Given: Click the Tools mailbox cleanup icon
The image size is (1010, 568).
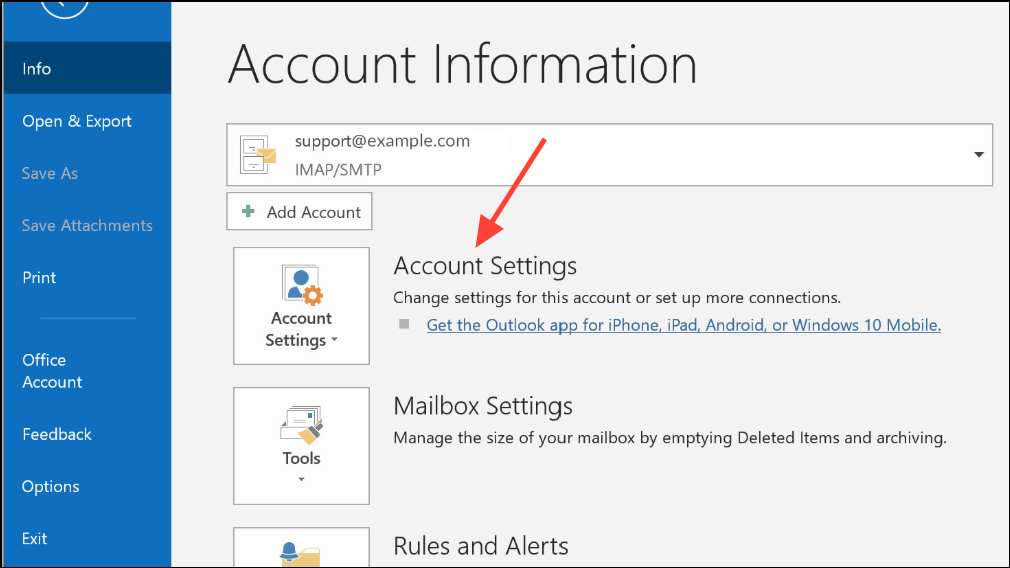Looking at the screenshot, I should pos(301,424).
